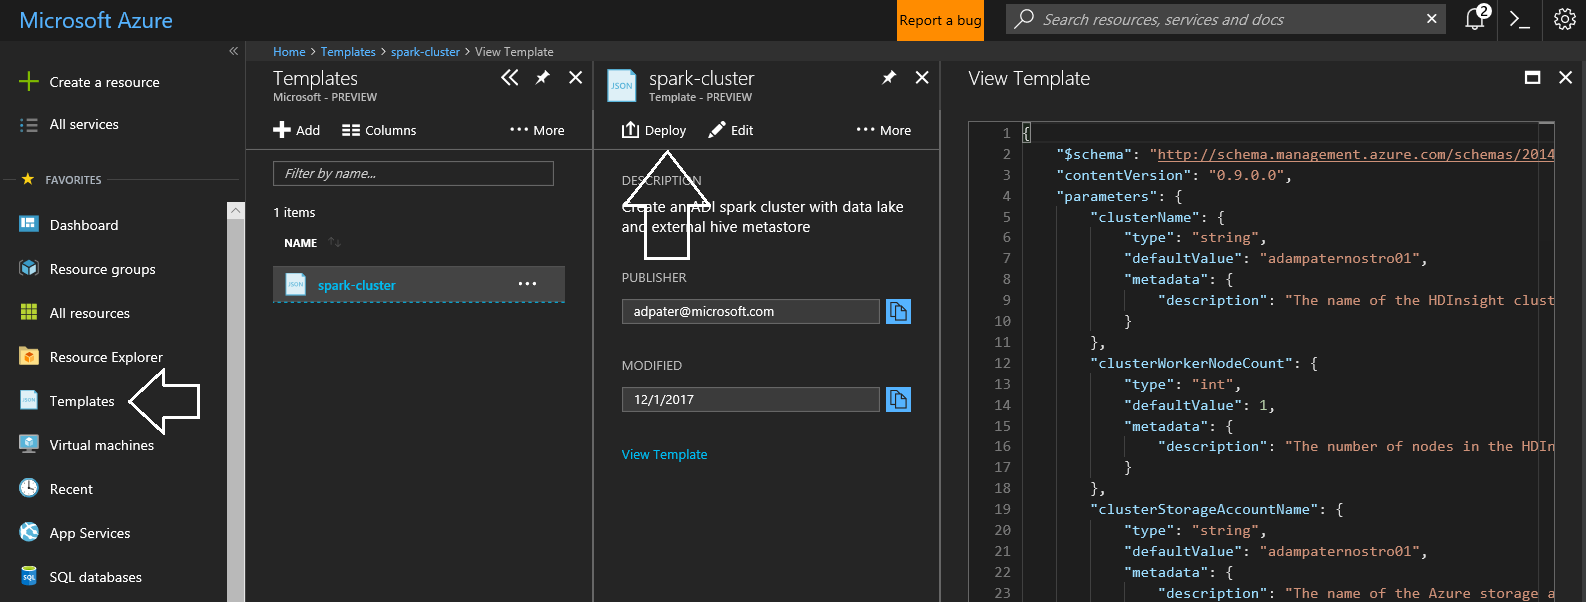
Task: Close the Templates blade
Action: tap(576, 77)
